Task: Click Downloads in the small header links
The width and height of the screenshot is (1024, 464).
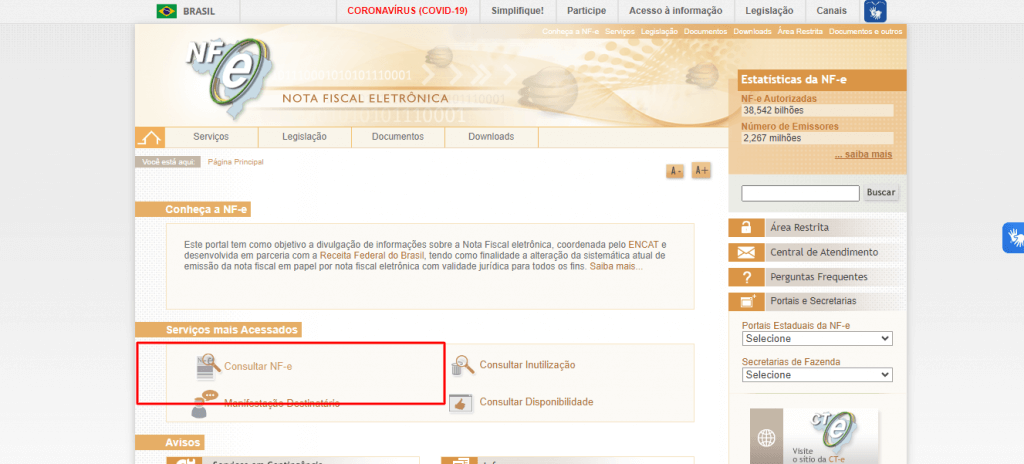Action: [752, 31]
